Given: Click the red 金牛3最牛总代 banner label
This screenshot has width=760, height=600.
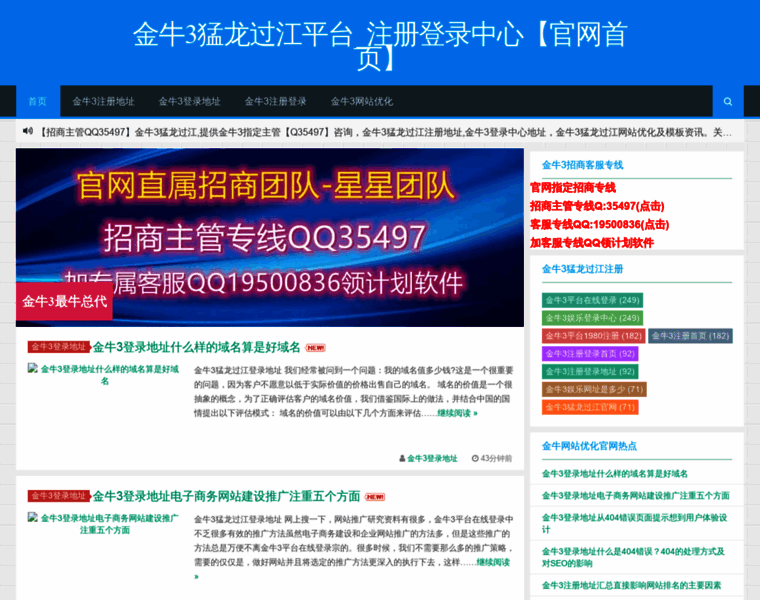Looking at the screenshot, I should (64, 301).
